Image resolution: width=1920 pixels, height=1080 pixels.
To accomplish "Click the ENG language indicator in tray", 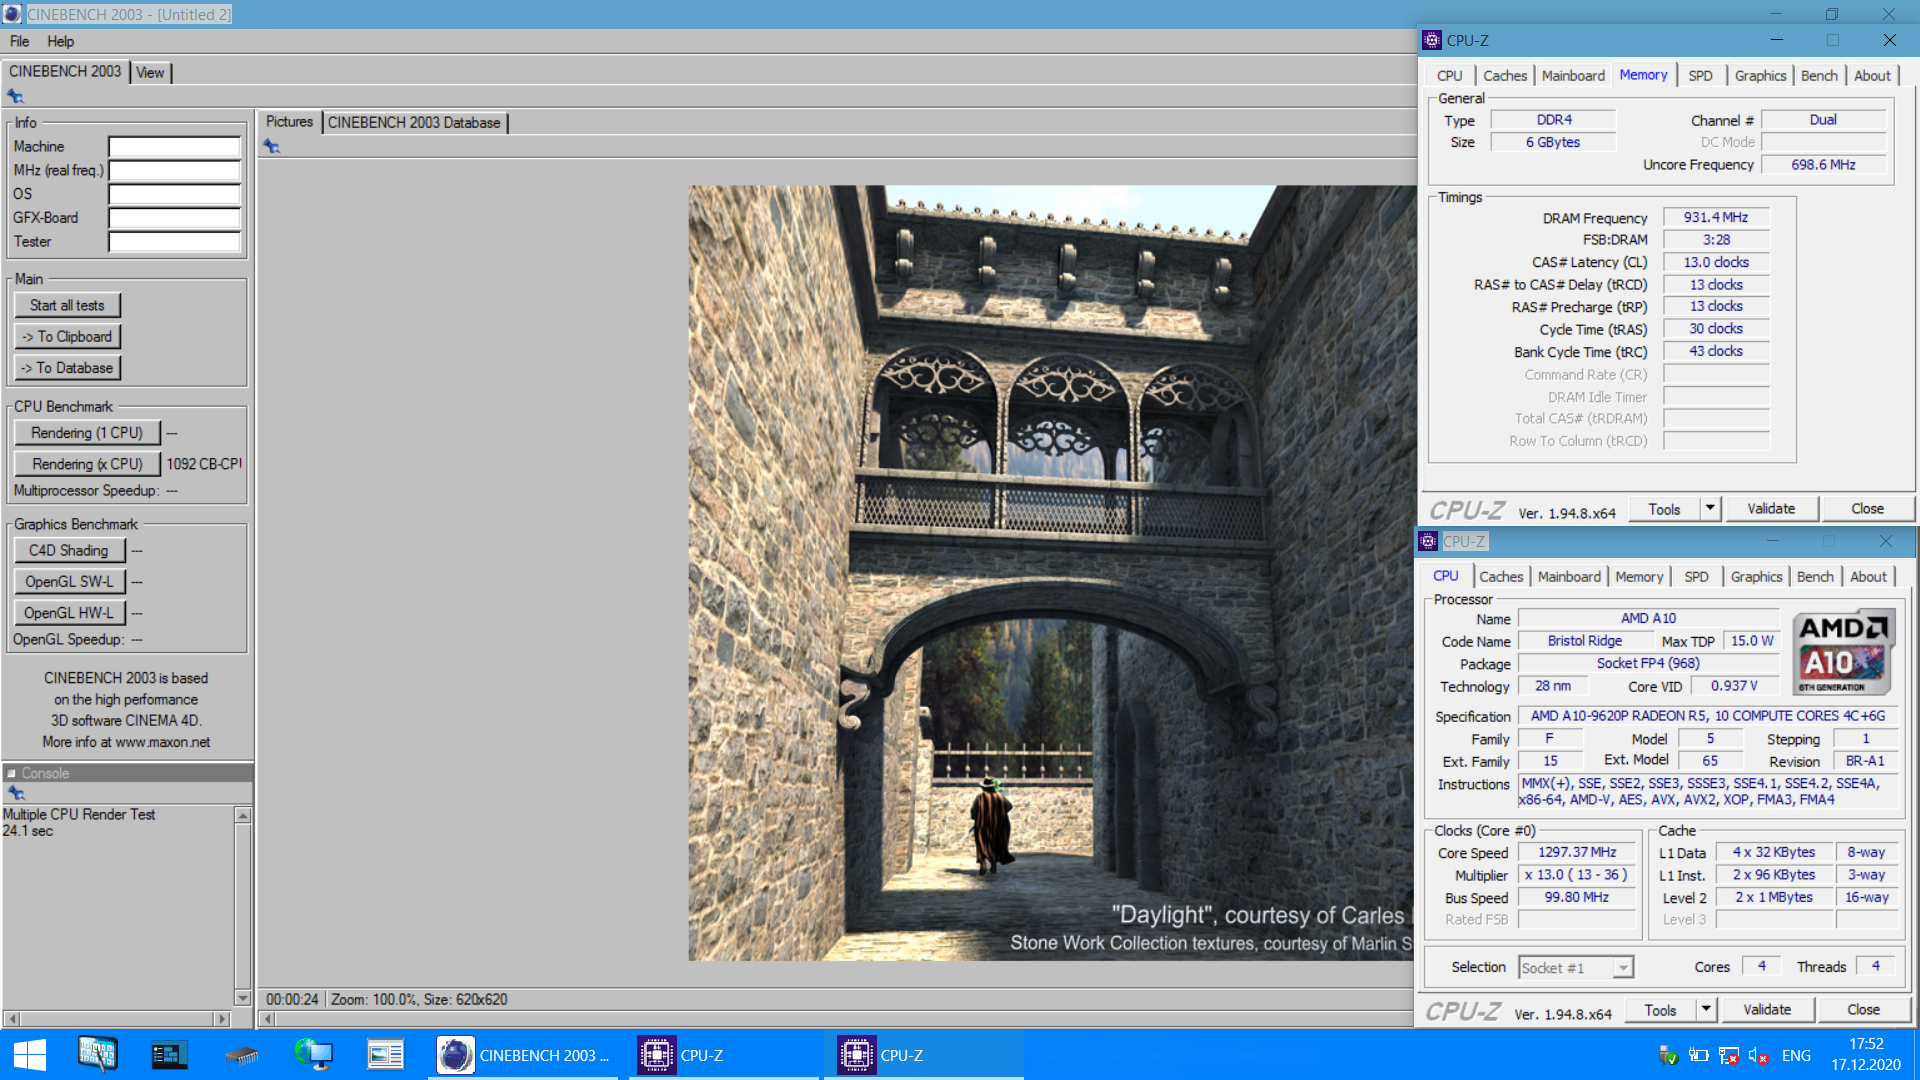I will (1796, 1056).
